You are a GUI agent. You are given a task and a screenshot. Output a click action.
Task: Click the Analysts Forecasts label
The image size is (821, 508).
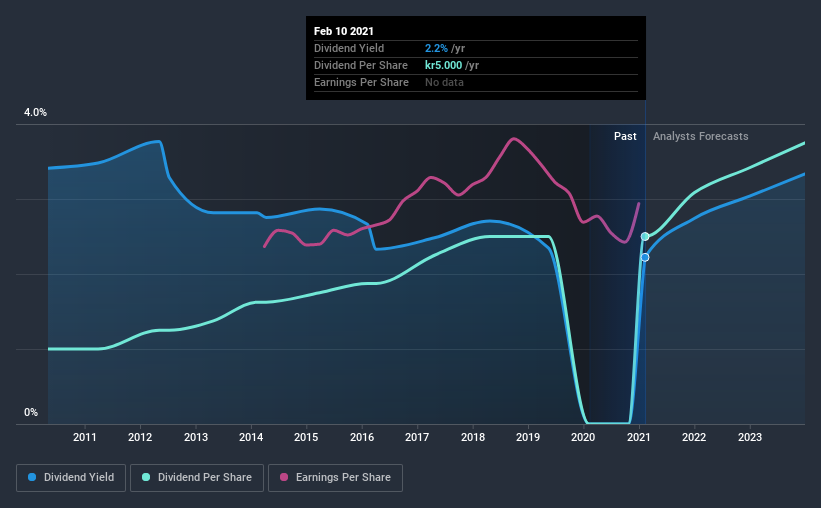pos(701,136)
